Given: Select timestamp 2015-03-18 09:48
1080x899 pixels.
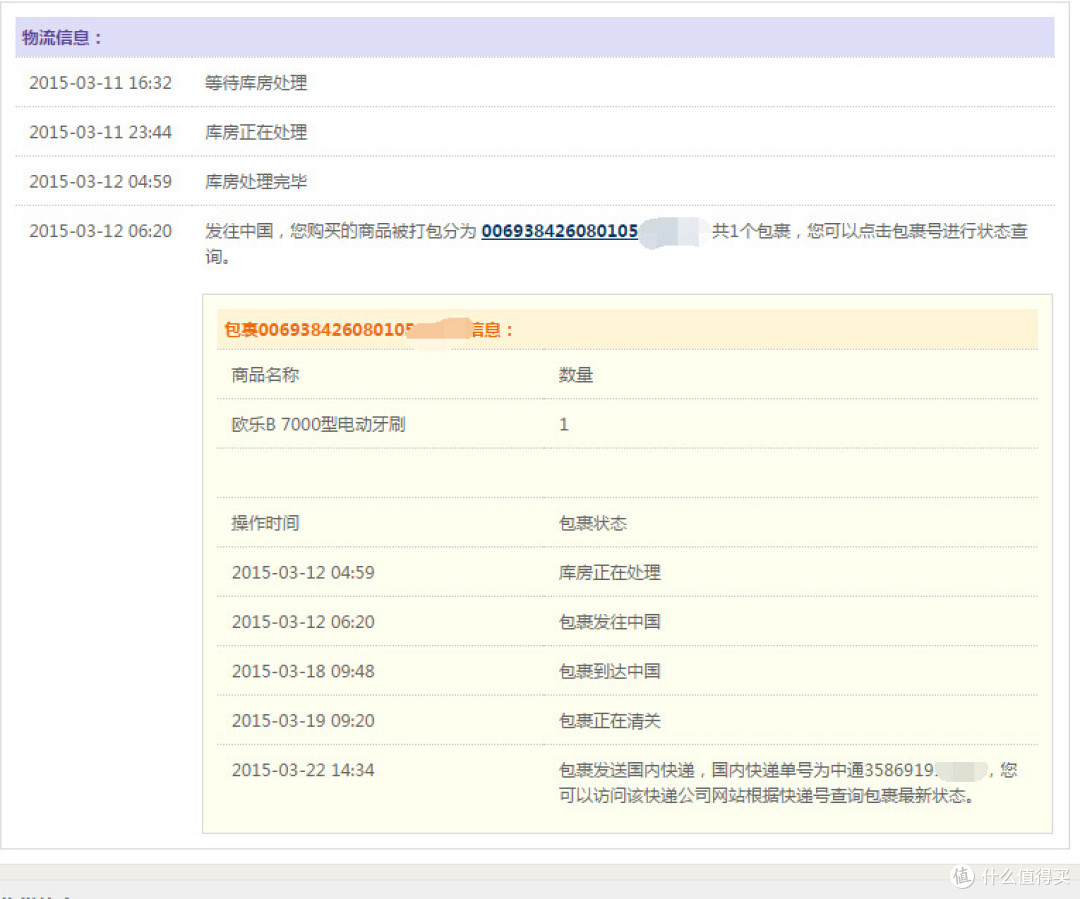Looking at the screenshot, I should [303, 672].
